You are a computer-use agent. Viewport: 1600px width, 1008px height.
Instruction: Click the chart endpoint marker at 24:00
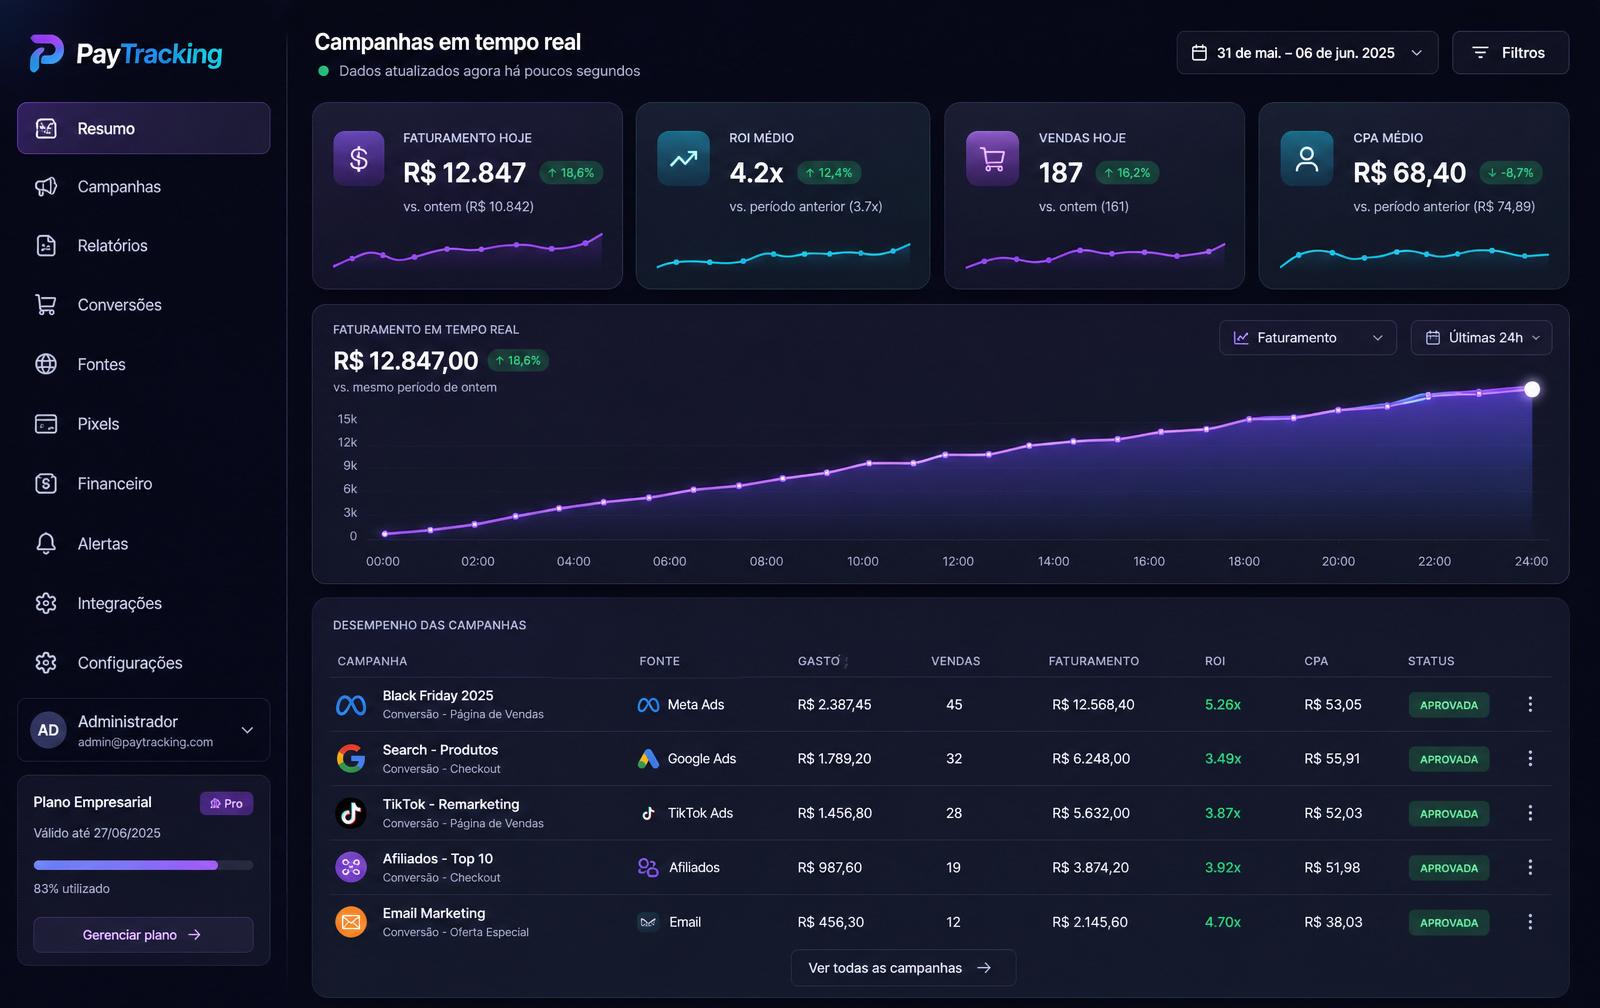[x=1532, y=389]
